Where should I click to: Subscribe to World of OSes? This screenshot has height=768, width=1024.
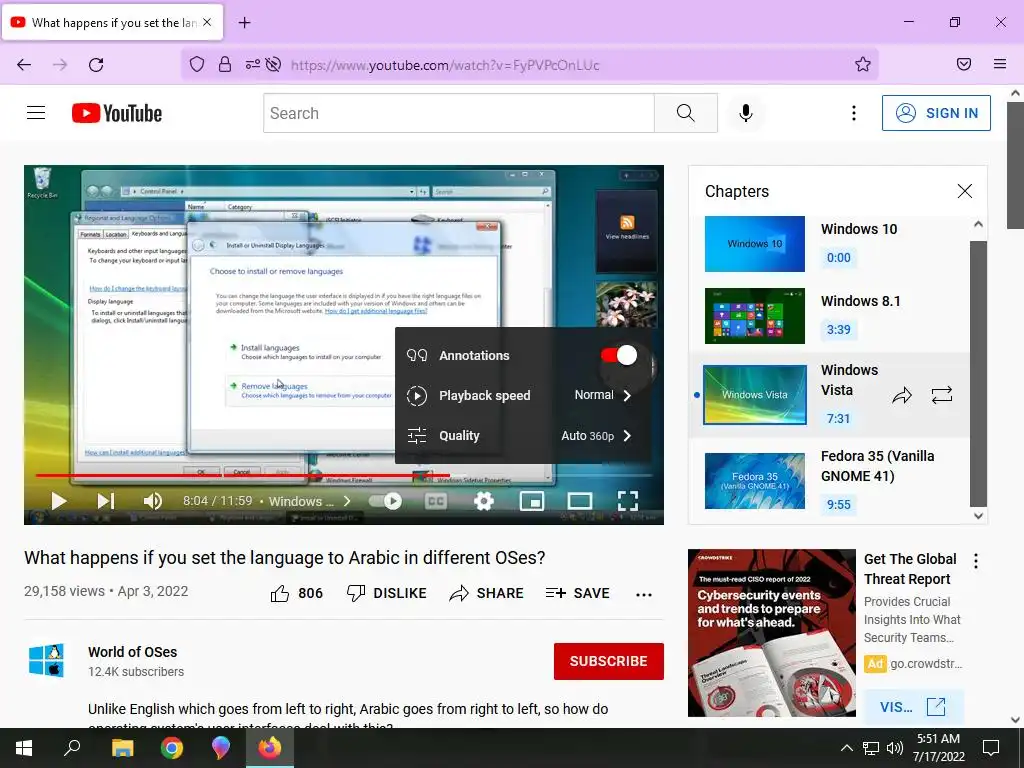[609, 661]
